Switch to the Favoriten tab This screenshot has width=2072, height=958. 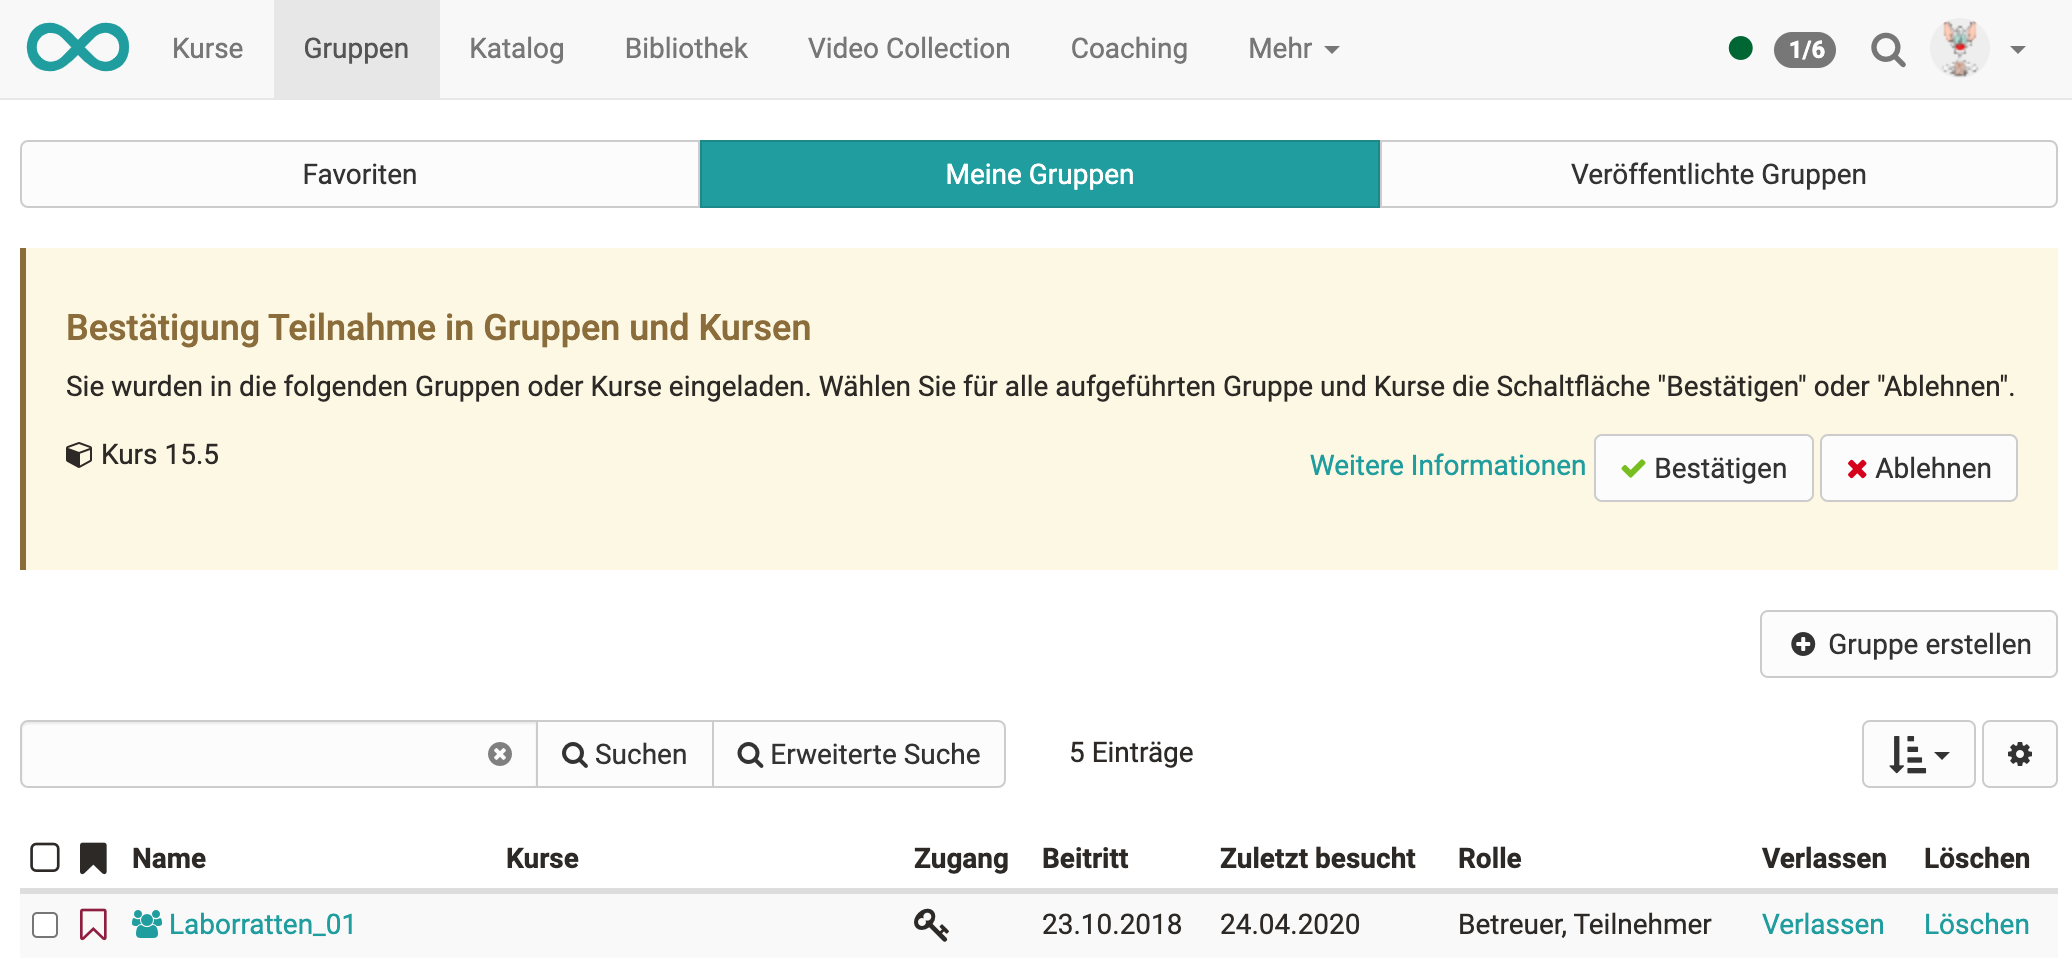[360, 174]
